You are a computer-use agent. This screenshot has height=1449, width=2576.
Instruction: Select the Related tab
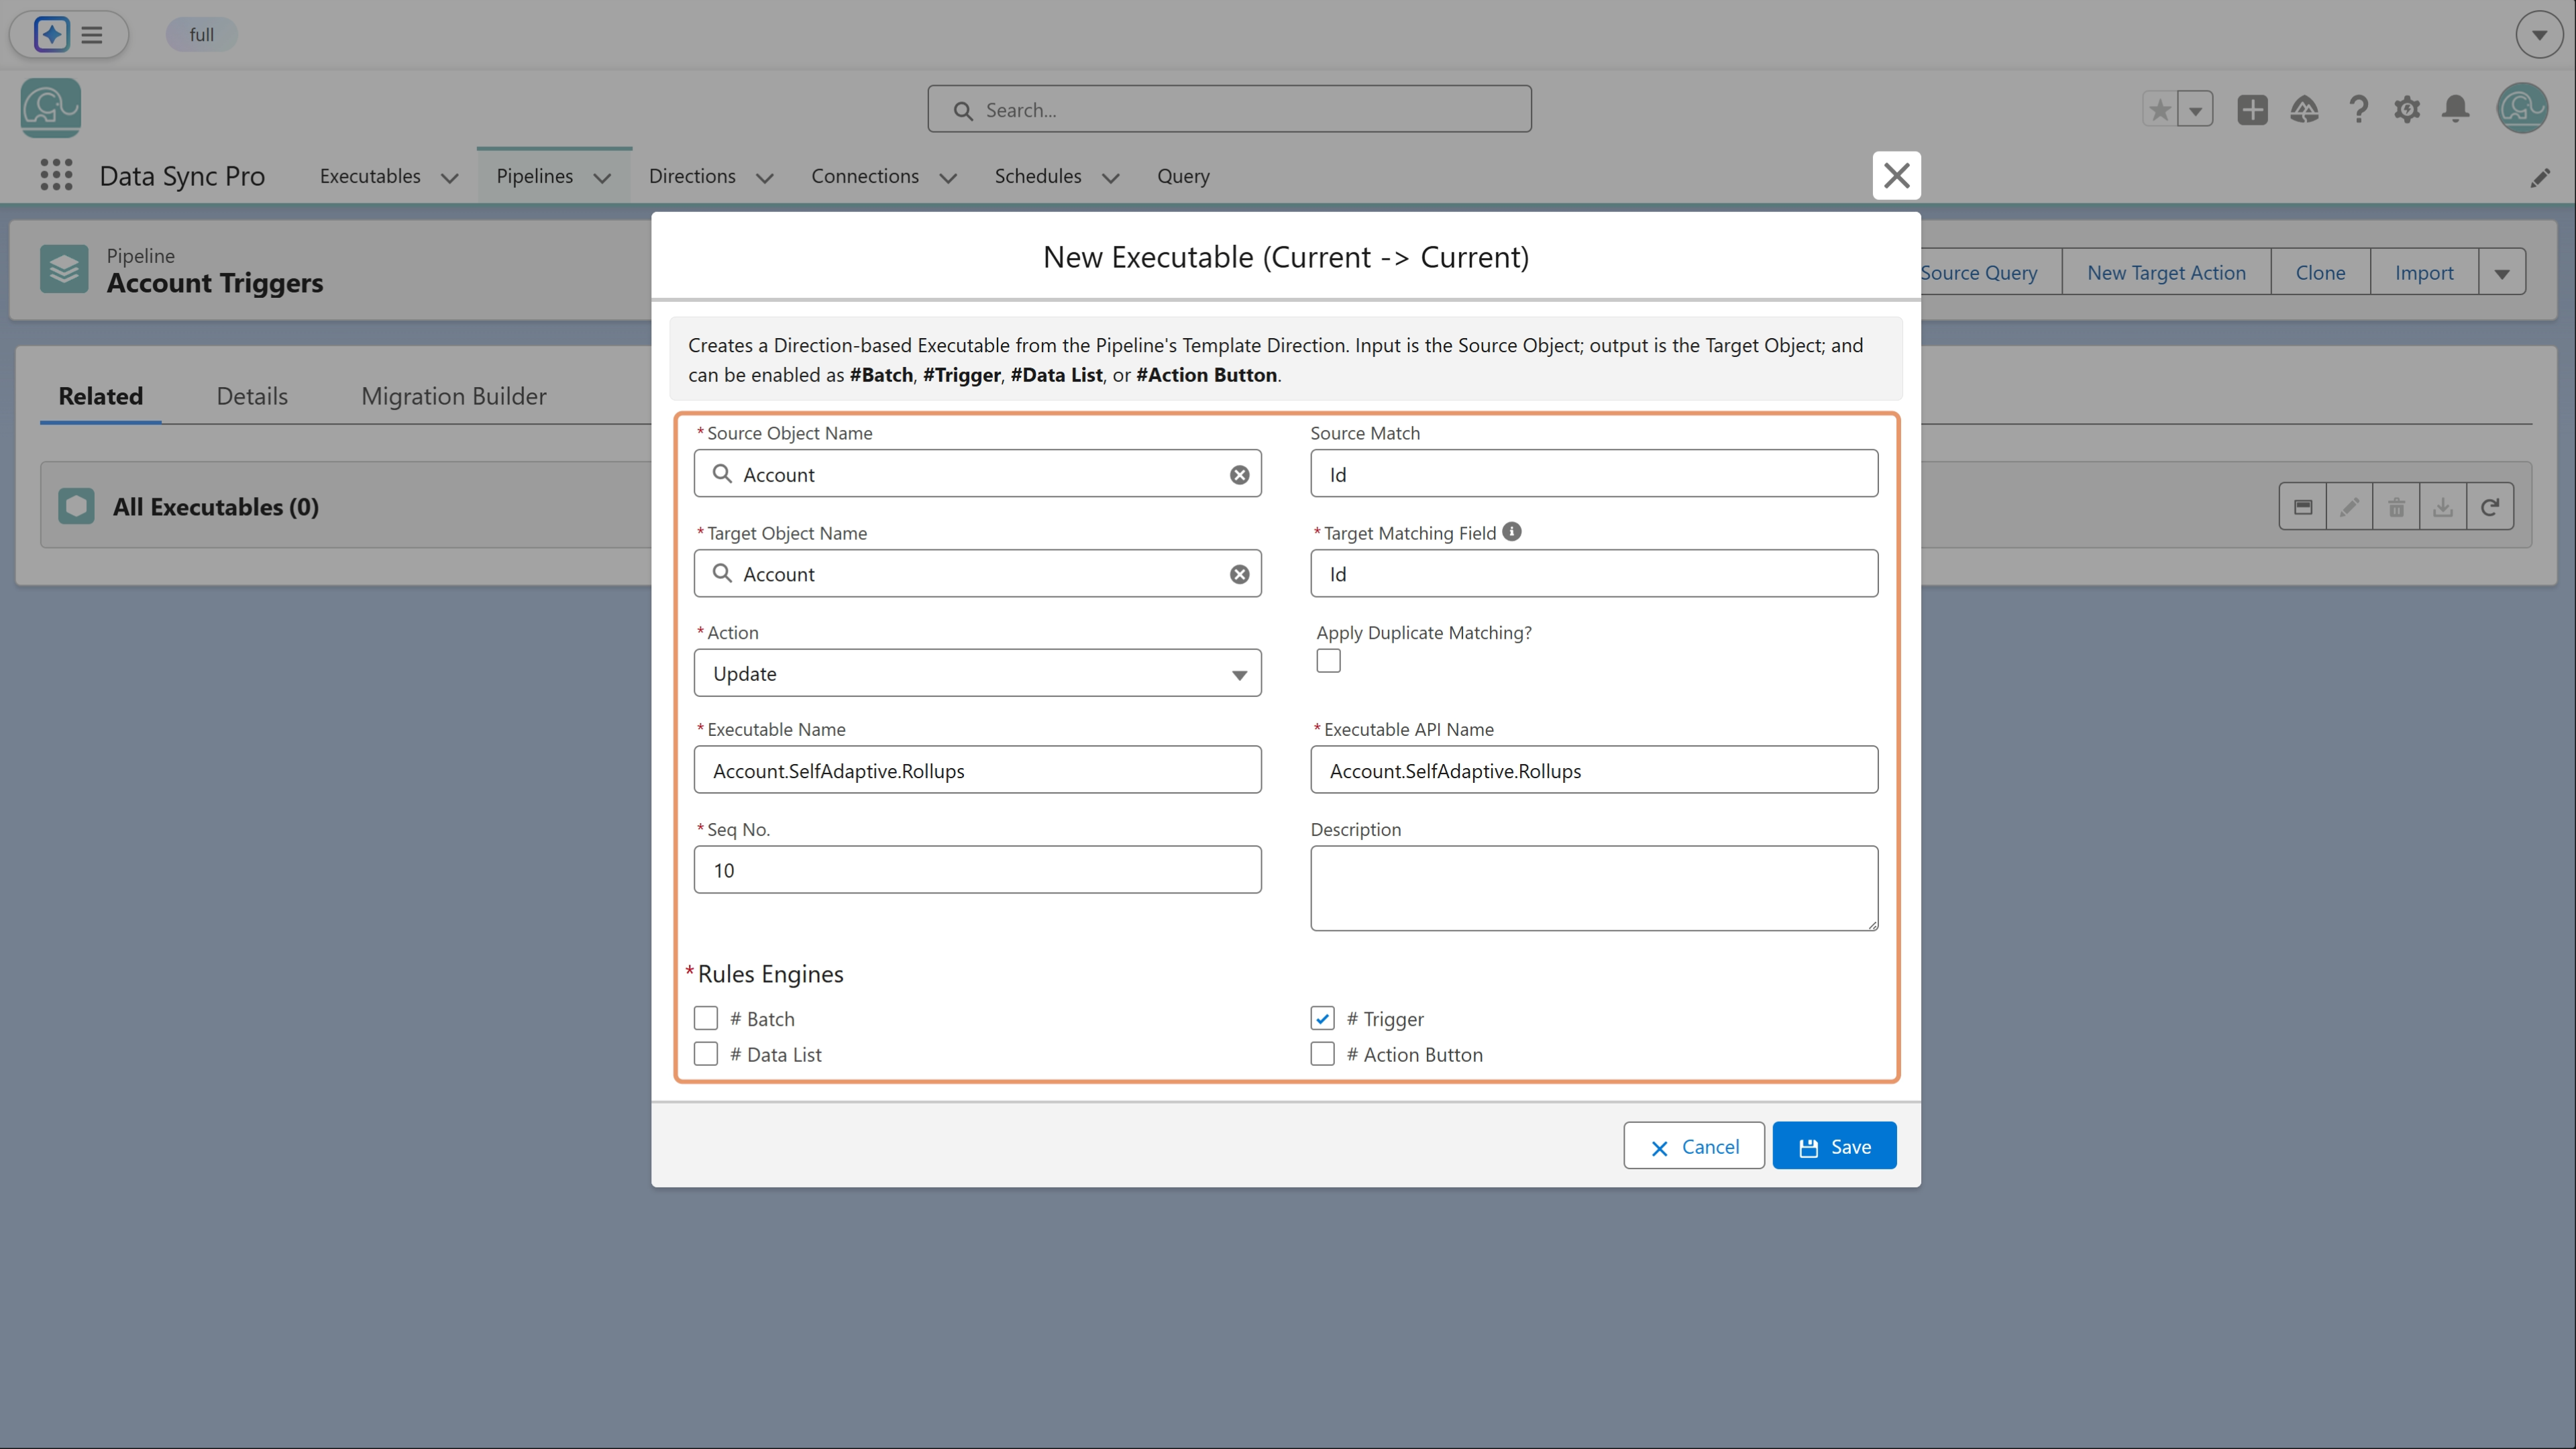click(100, 396)
